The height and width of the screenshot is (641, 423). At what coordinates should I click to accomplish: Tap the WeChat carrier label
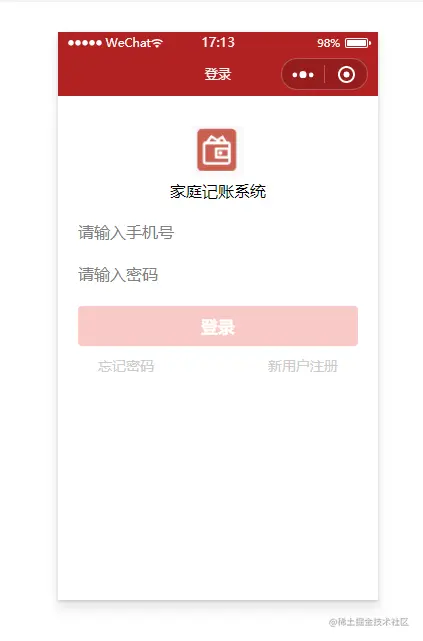click(128, 43)
